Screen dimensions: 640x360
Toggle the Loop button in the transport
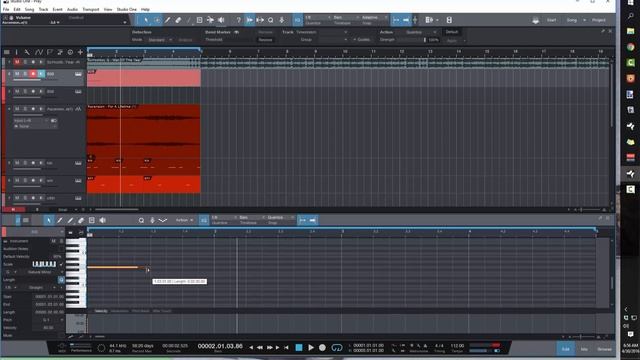(337, 347)
